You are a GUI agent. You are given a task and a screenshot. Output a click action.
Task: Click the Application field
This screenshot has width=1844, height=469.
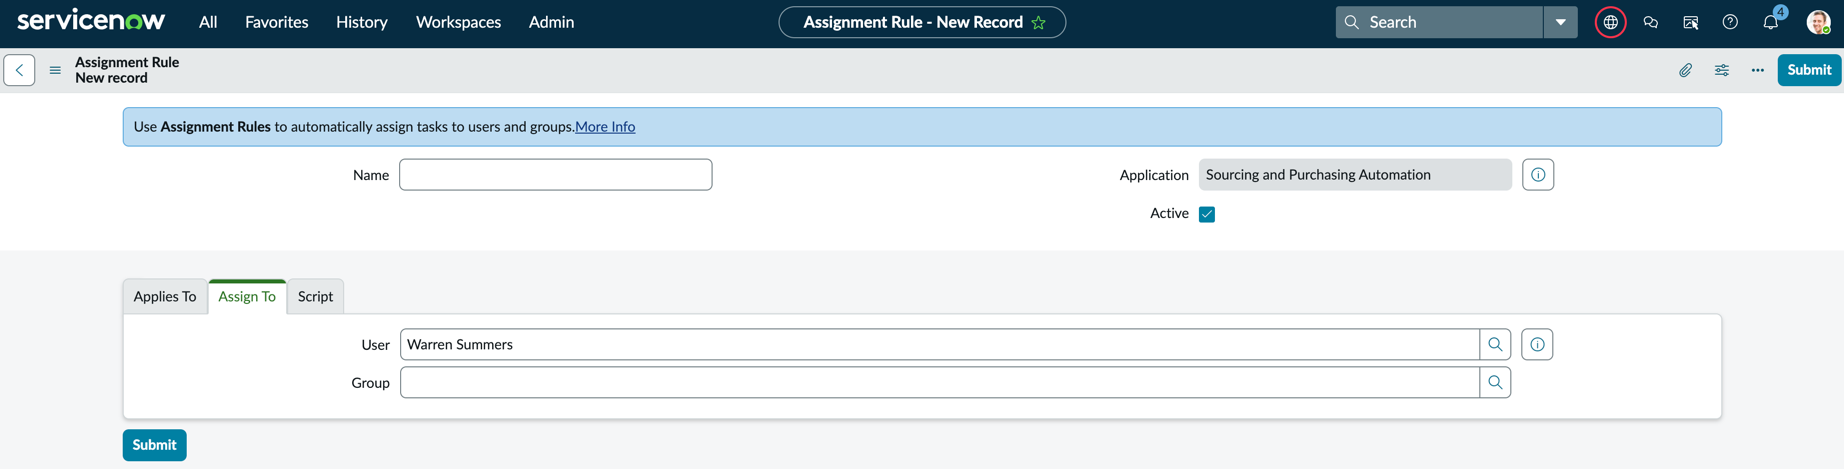[1355, 175]
